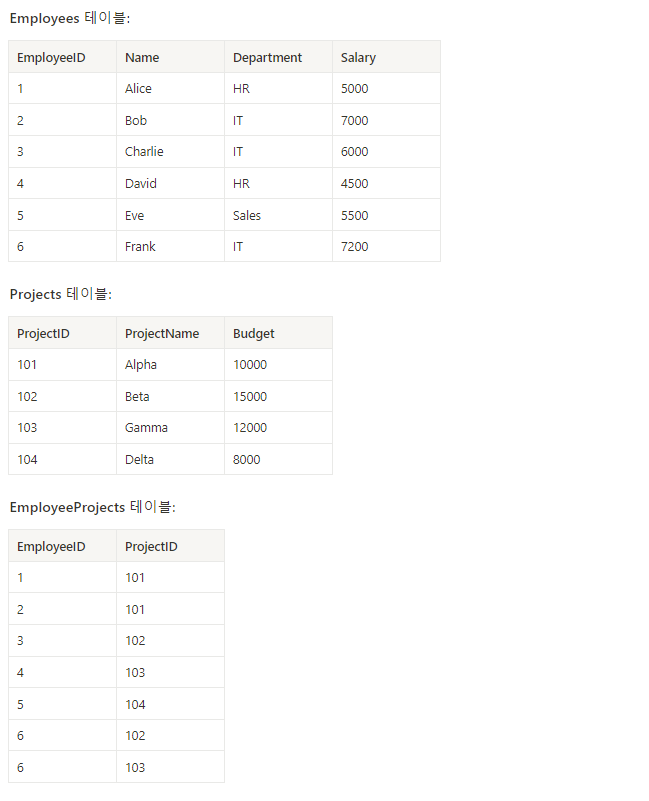Image resolution: width=649 pixels, height=801 pixels.
Task: Select Frank's salary value 7200
Action: point(386,246)
